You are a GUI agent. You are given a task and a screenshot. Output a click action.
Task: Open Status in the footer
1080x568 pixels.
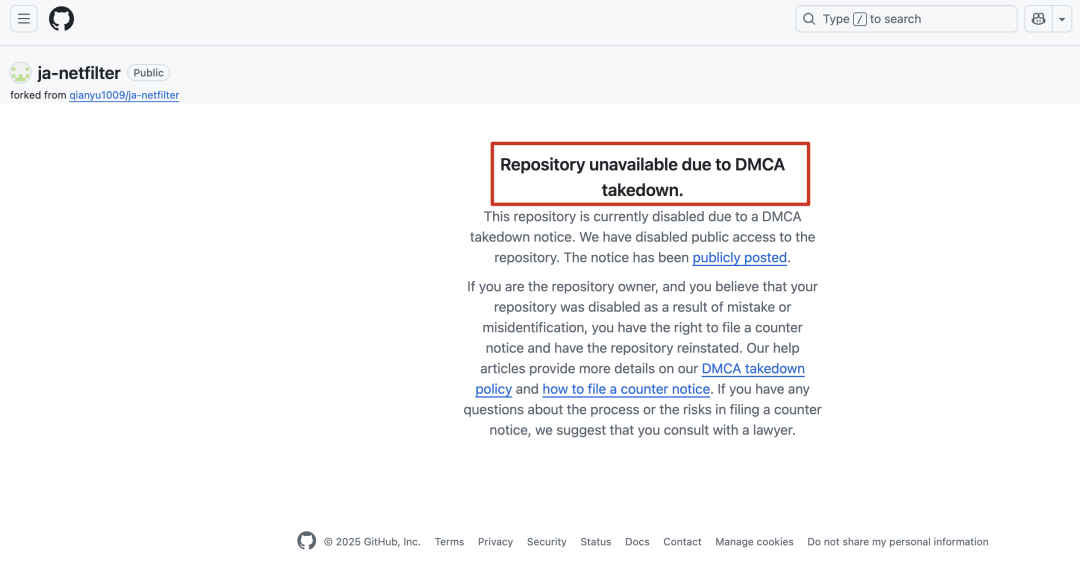pyautogui.click(x=595, y=542)
